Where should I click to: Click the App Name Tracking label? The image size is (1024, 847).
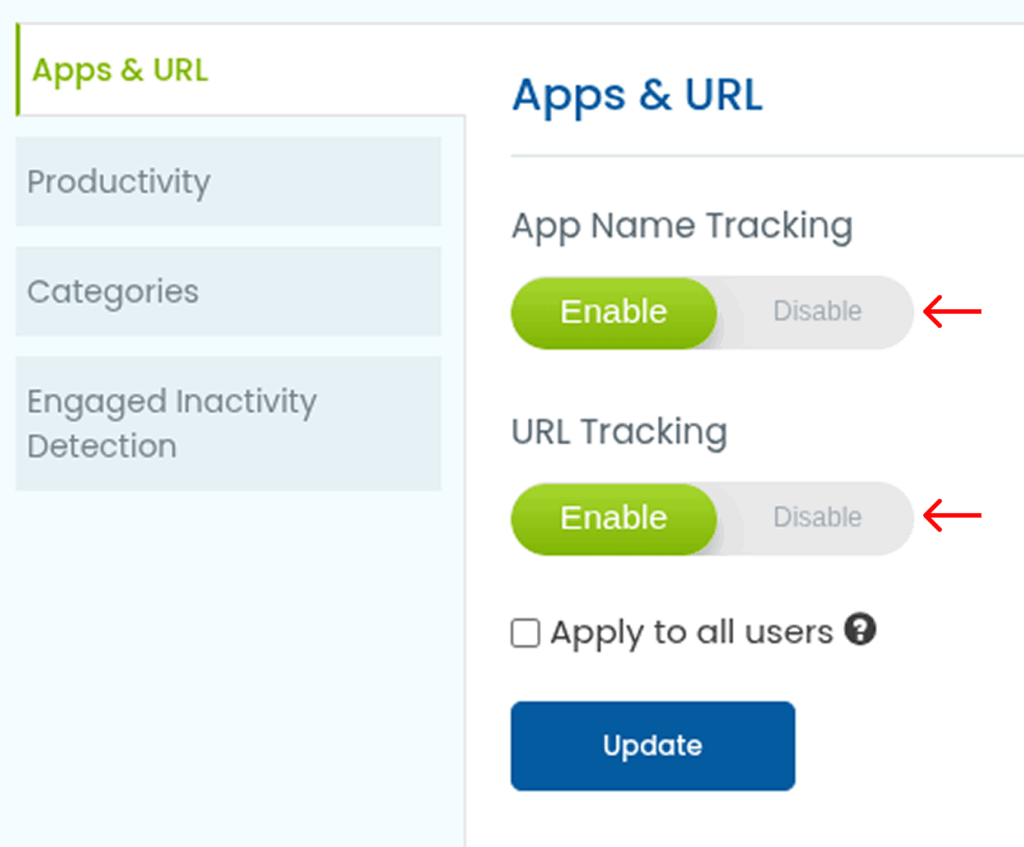682,226
